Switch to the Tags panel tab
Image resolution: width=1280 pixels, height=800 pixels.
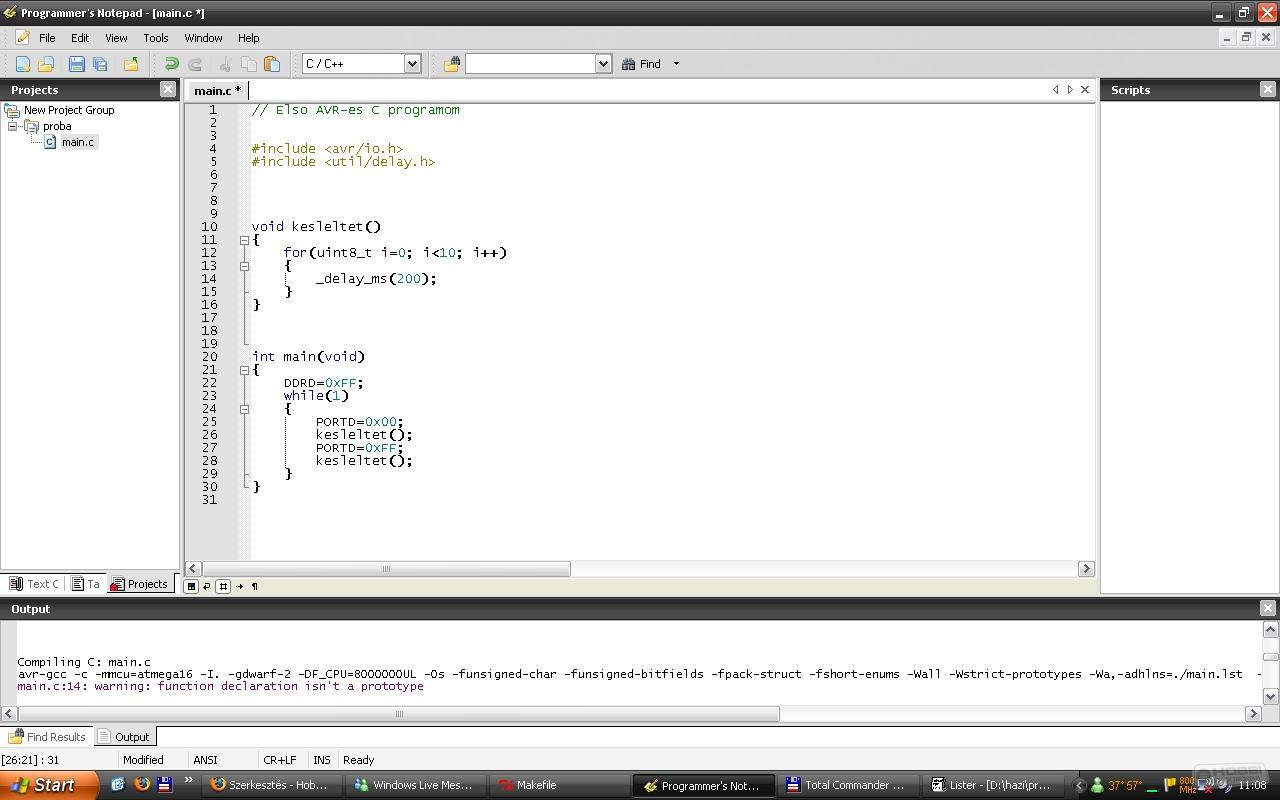86,584
